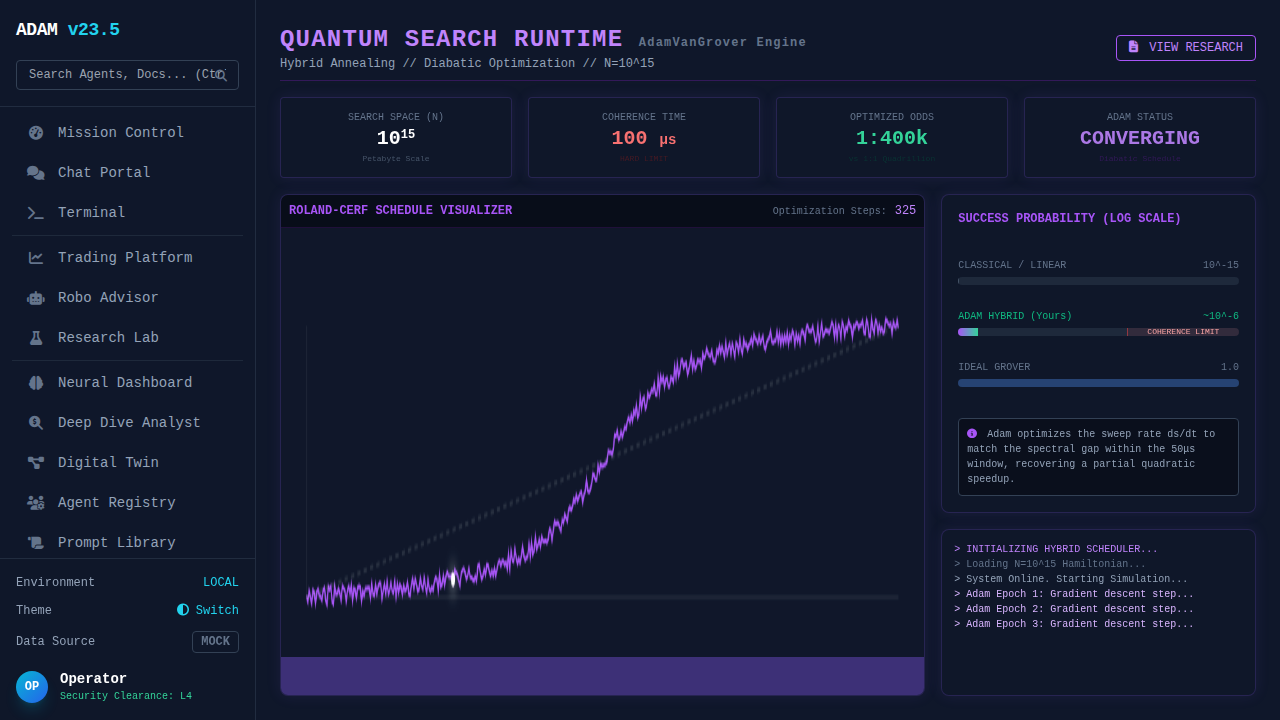Open the Operator profile avatar

[x=32, y=687]
